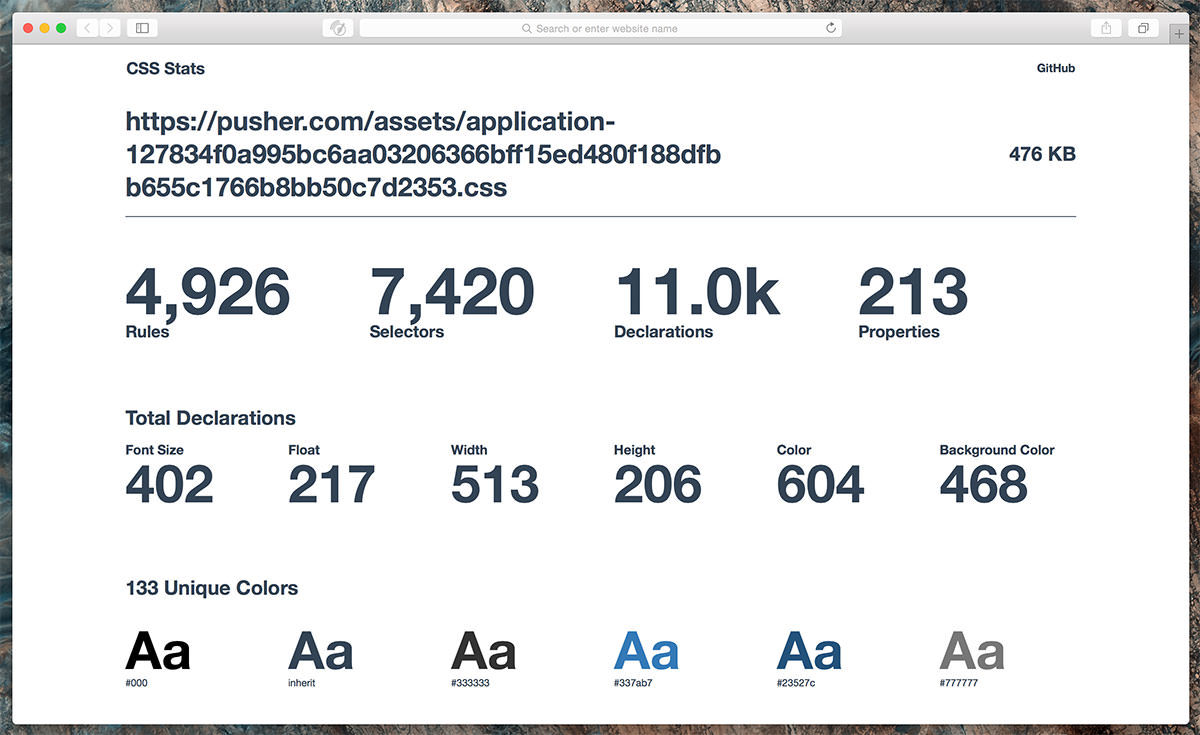Click the magnifying glass in the search field
Viewport: 1200px width, 735px height.
point(526,28)
